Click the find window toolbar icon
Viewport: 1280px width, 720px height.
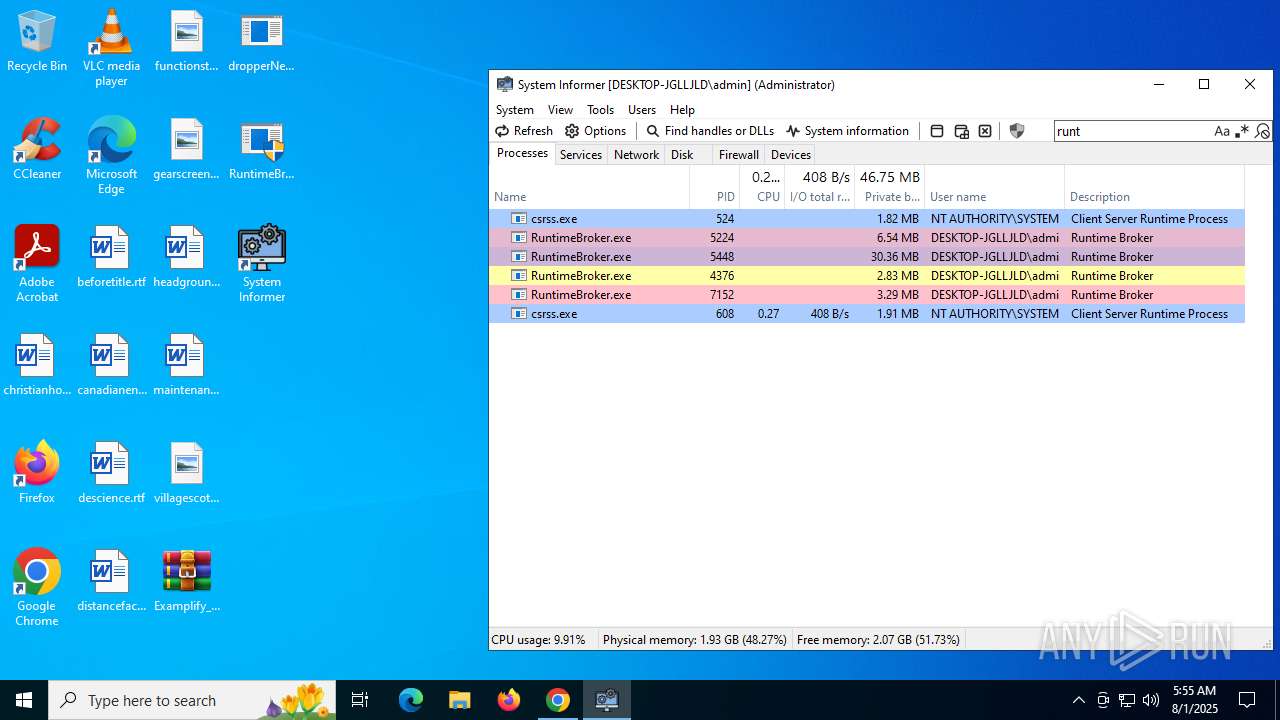[x=937, y=131]
